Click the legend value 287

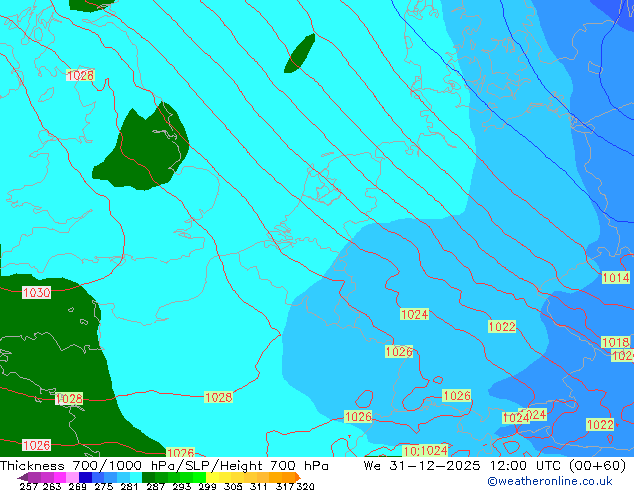tap(156, 486)
